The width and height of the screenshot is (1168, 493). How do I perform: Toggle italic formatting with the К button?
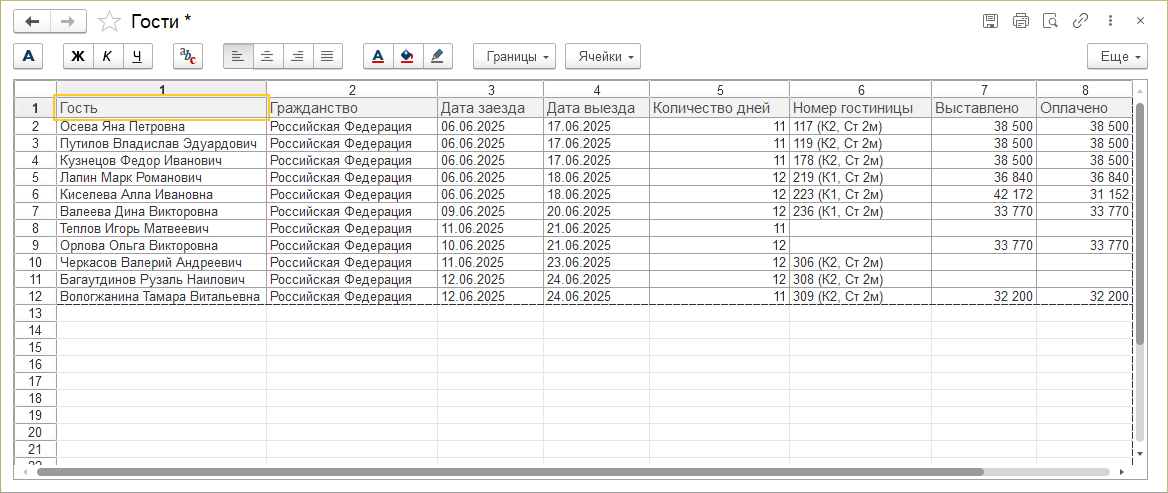(107, 56)
